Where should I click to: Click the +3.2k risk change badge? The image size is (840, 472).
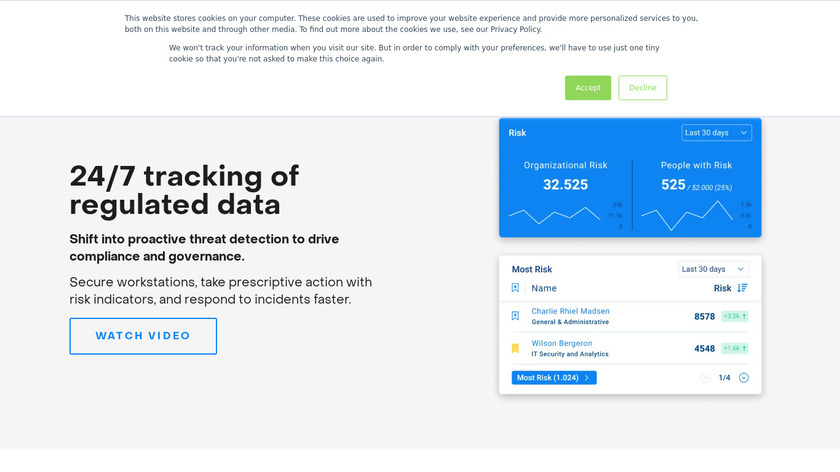click(x=735, y=316)
